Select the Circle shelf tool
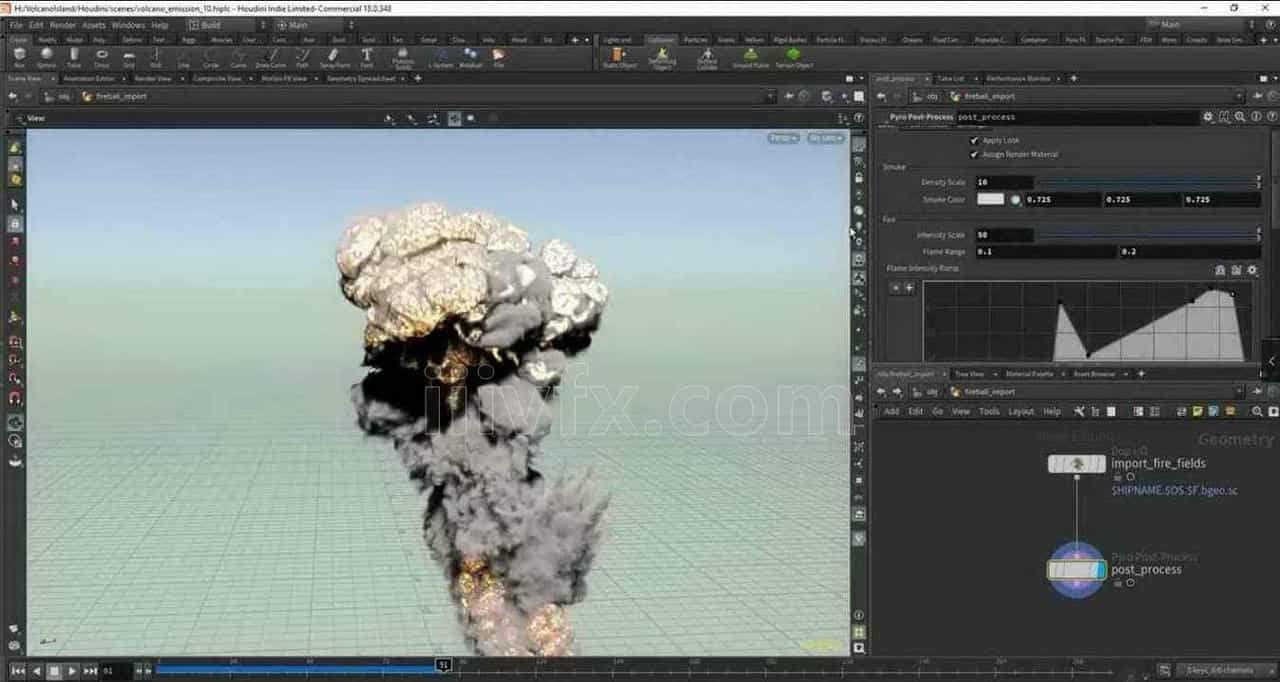 (x=211, y=57)
